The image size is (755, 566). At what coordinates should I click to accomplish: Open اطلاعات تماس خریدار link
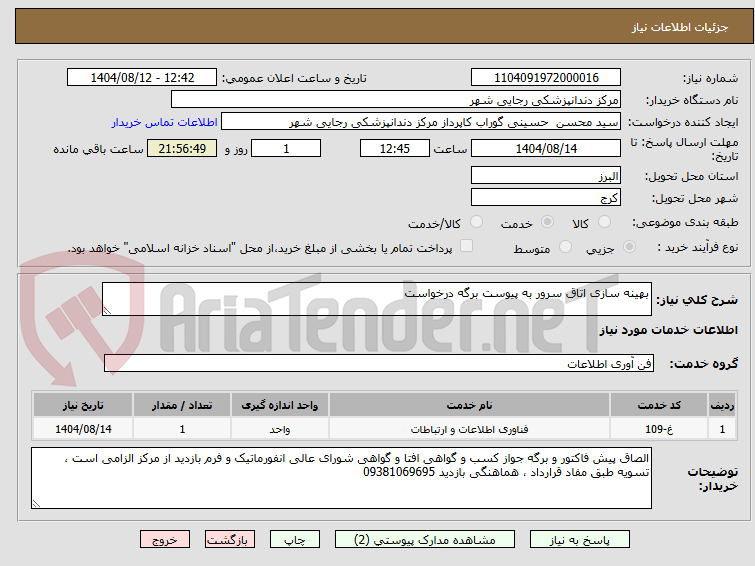pos(165,122)
